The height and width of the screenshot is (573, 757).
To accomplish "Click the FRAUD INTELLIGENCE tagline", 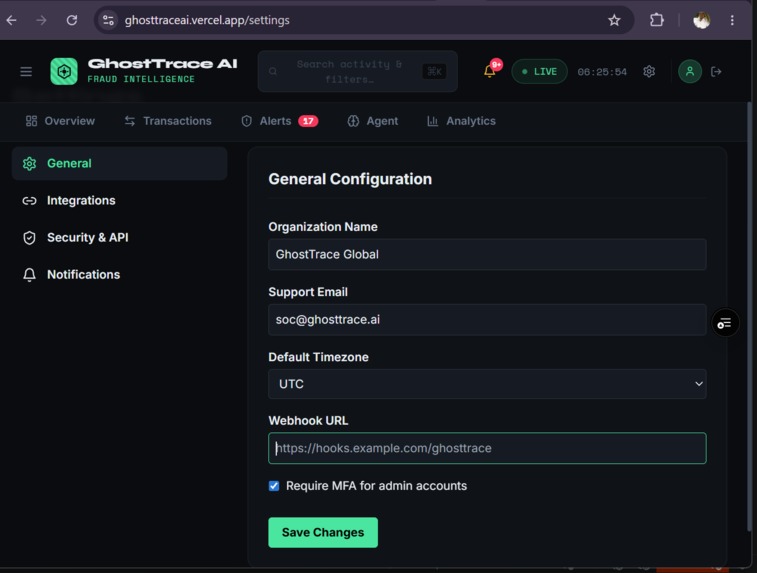I will tap(141, 79).
